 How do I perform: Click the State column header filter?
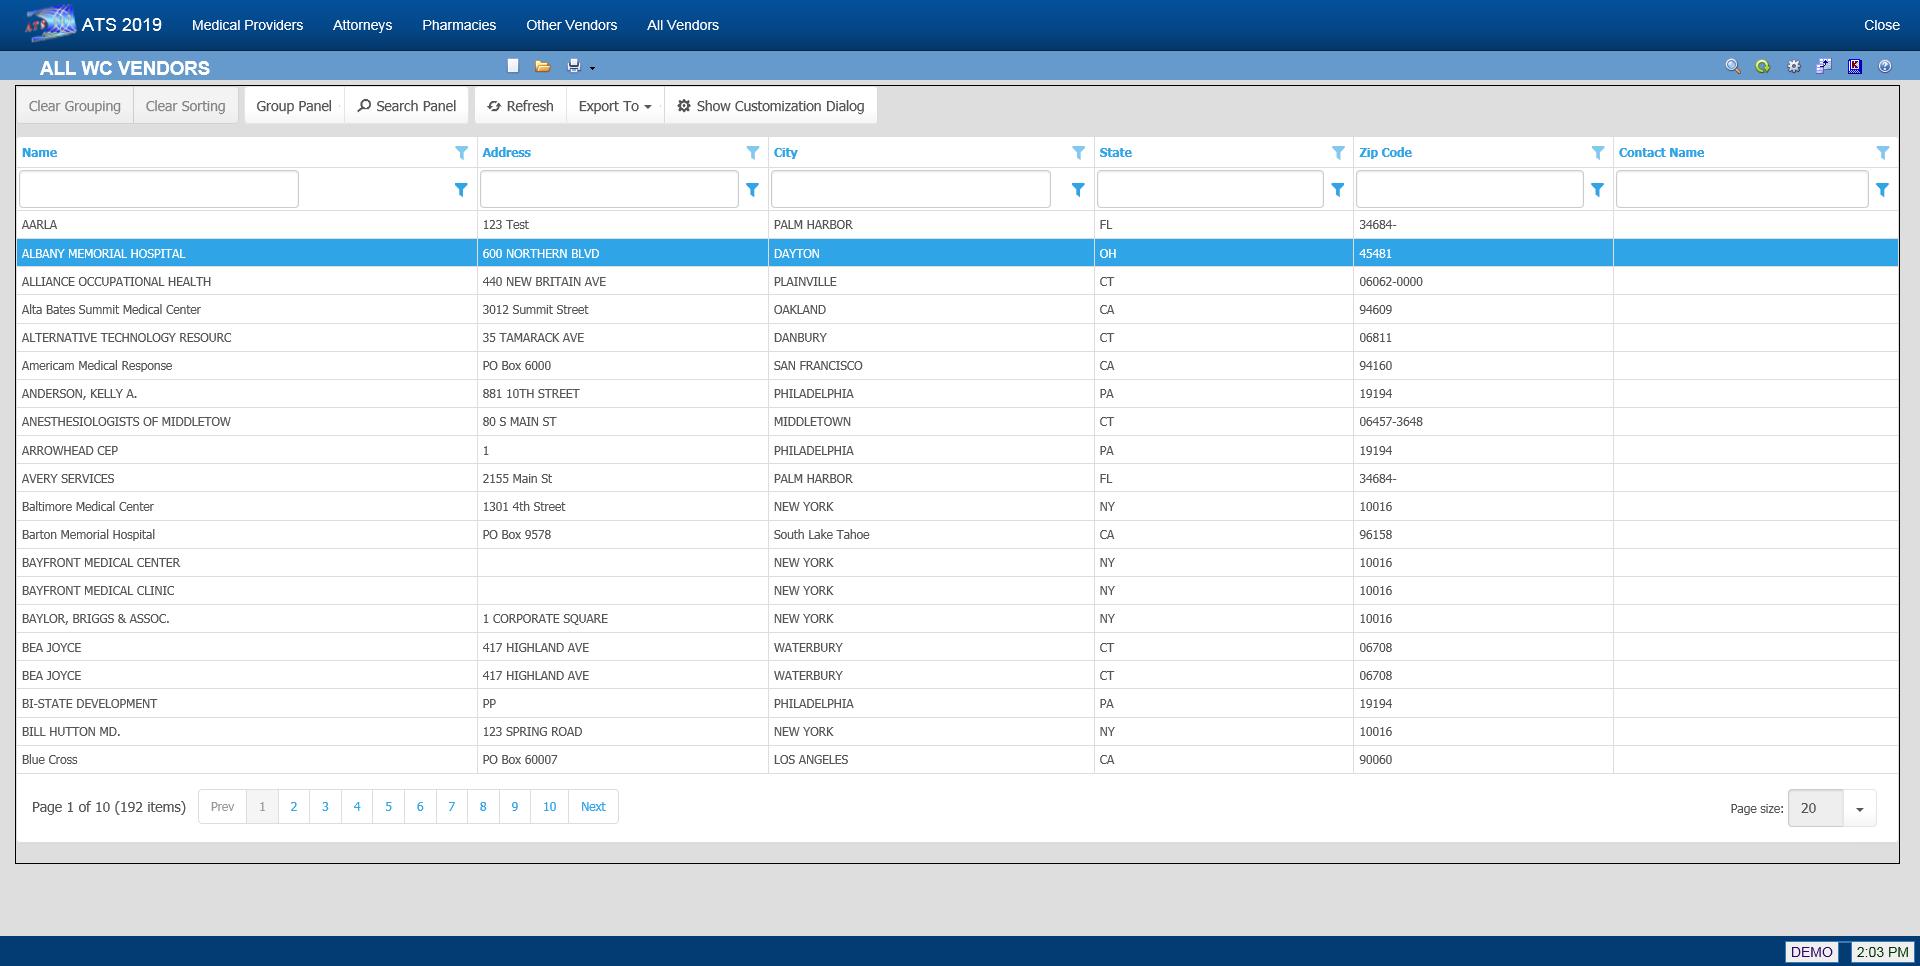tap(1337, 153)
